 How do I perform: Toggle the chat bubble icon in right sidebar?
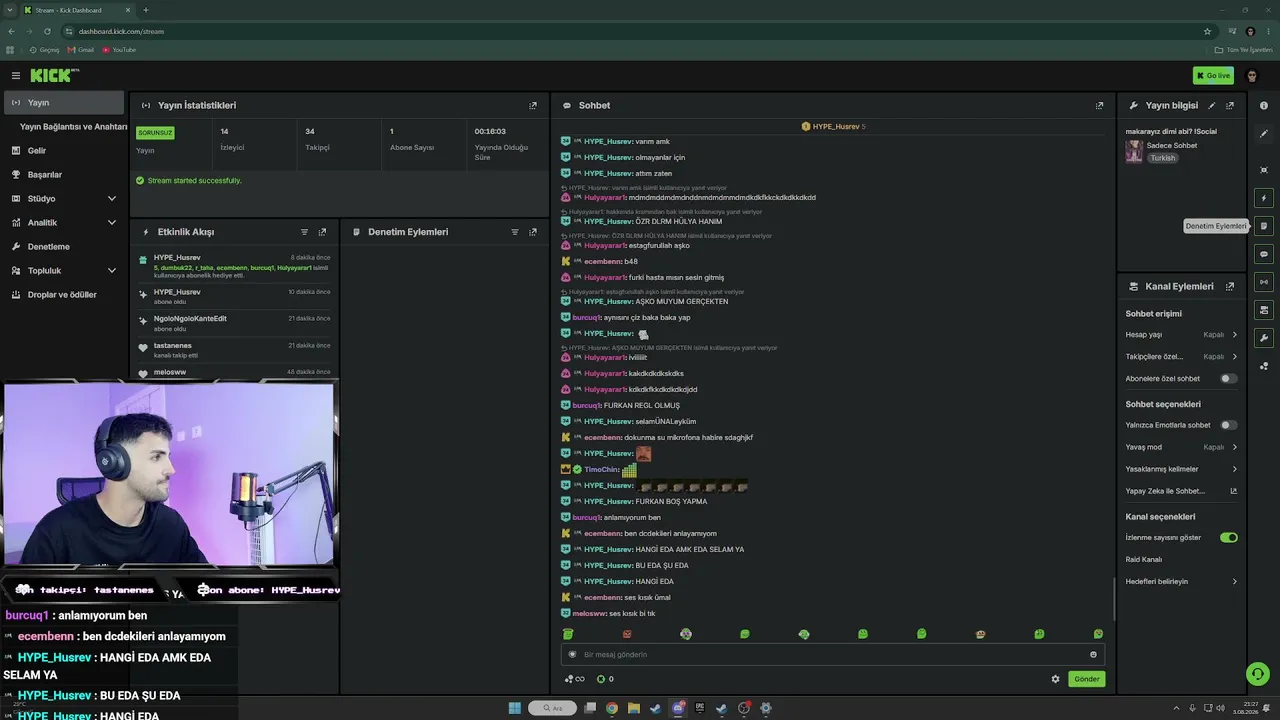pos(1264,254)
